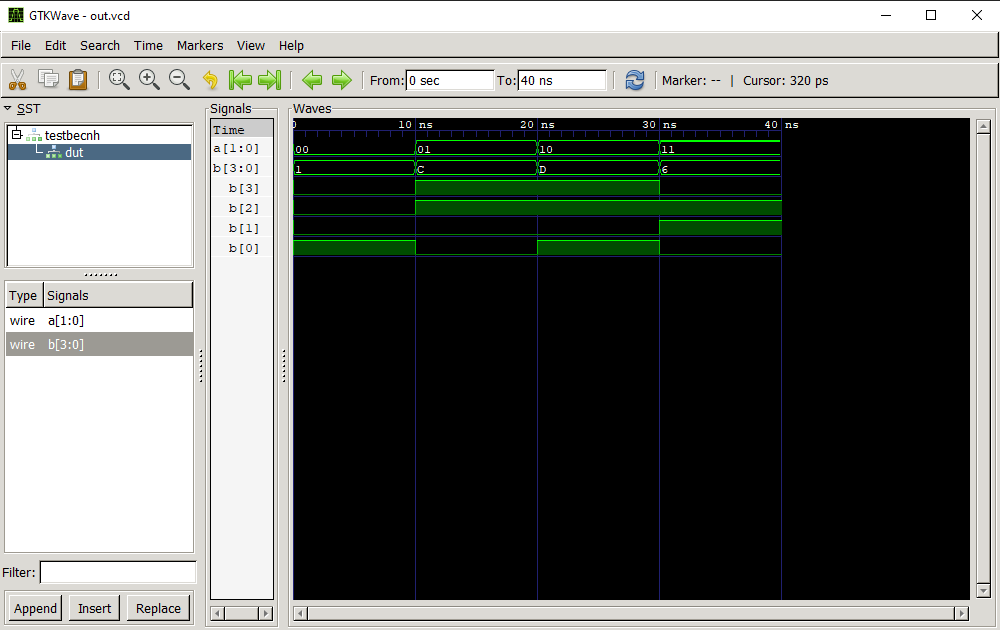Image resolution: width=1000 pixels, height=630 pixels.
Task: Collapse the SST panel disclosure triangle
Action: [8, 108]
